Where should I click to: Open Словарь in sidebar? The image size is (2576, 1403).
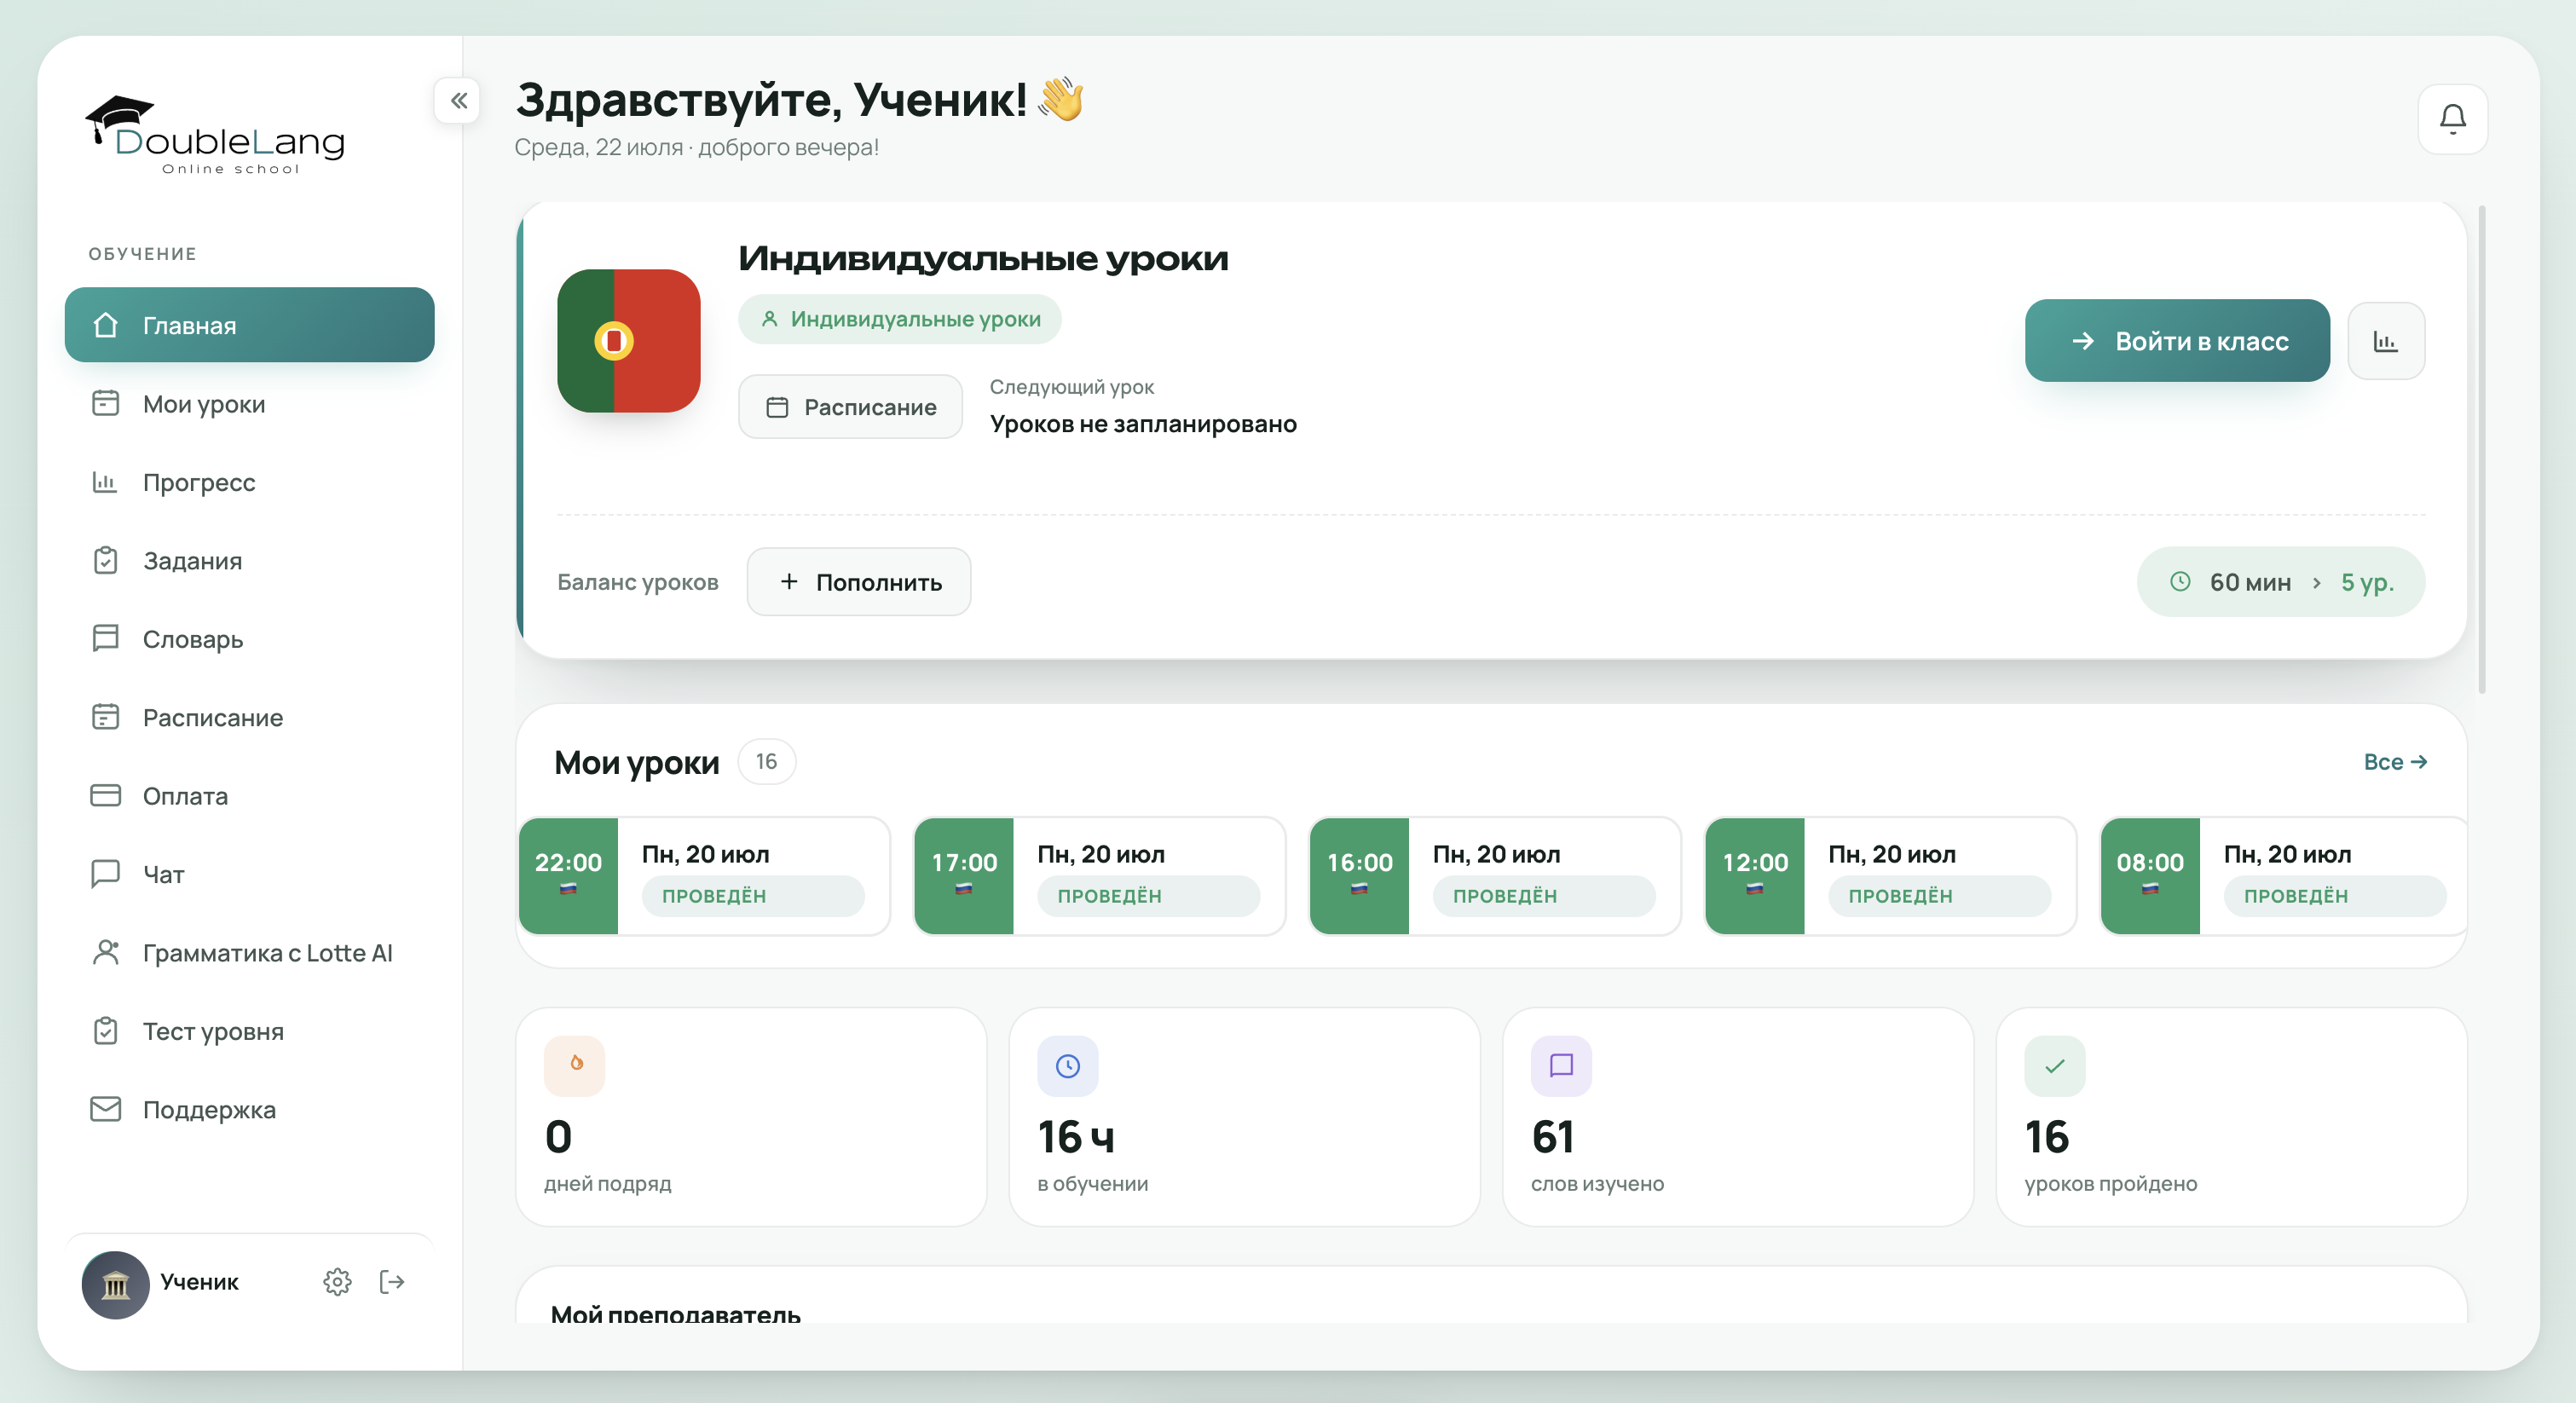point(249,638)
